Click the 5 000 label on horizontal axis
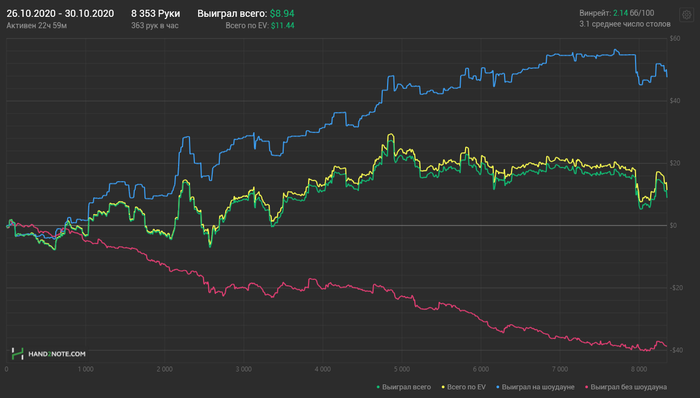The width and height of the screenshot is (700, 398). point(401,369)
